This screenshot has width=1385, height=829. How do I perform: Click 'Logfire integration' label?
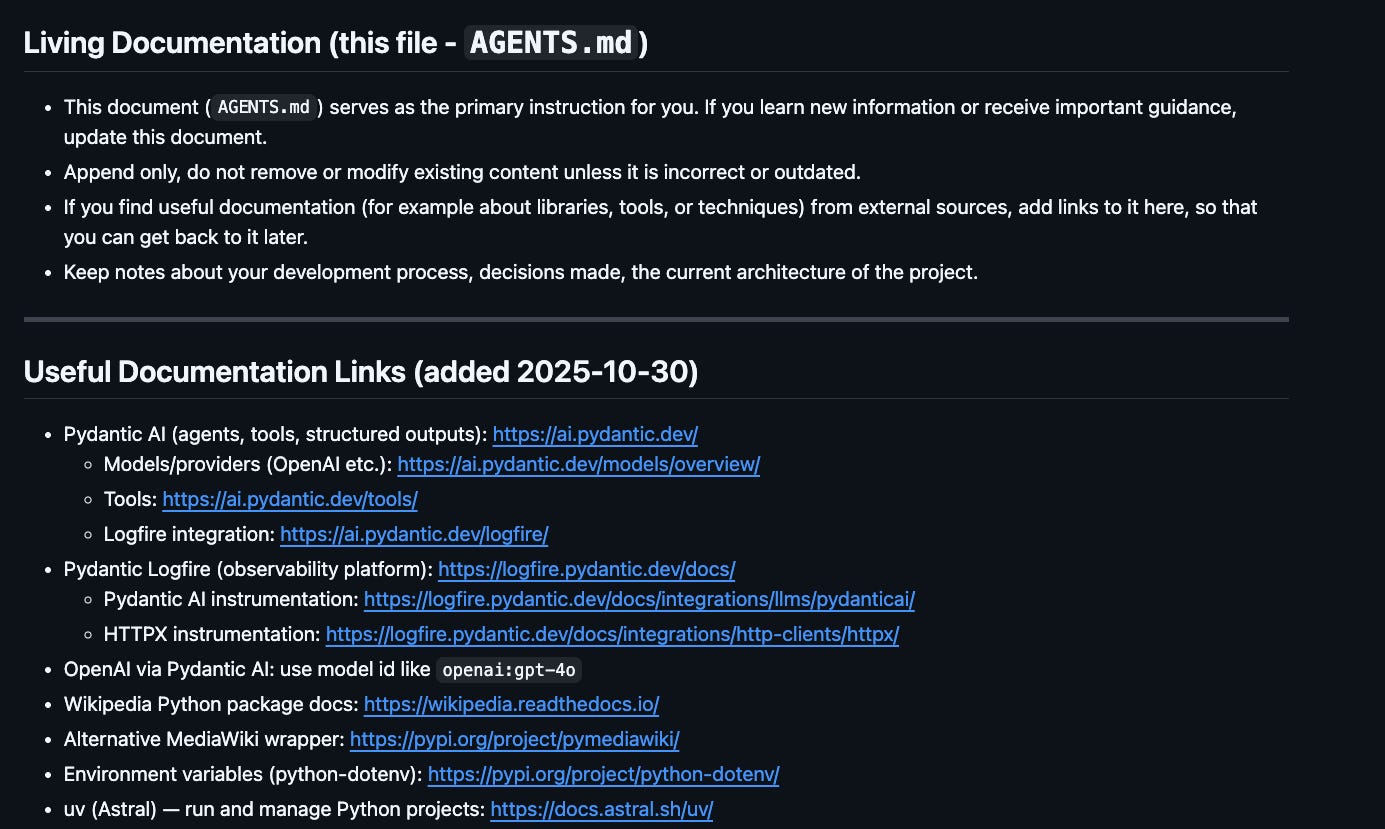point(190,534)
